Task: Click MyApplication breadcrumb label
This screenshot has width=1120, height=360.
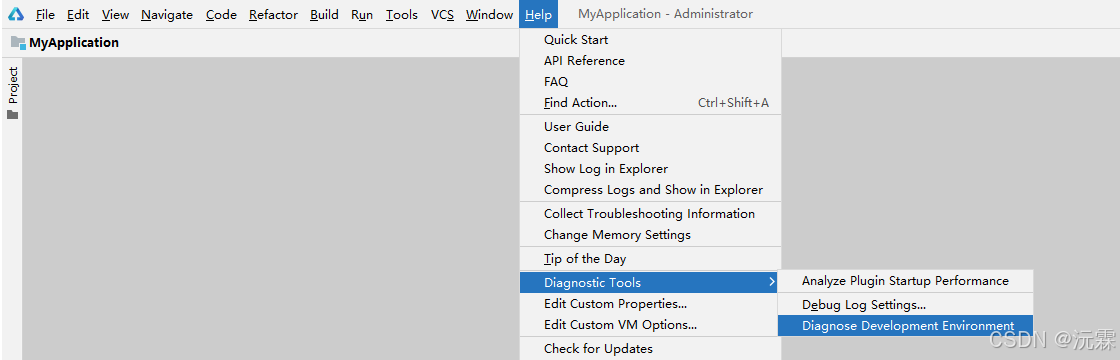Action: [74, 43]
